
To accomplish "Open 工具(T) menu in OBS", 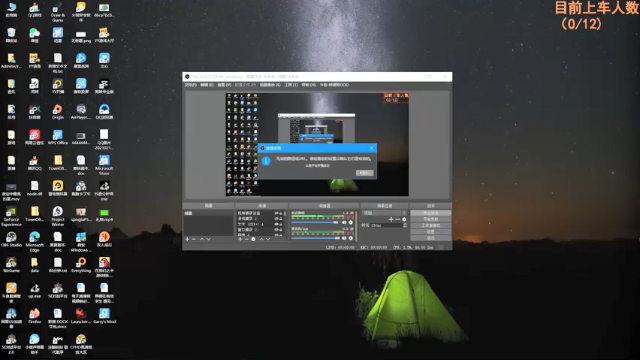I will [x=291, y=85].
